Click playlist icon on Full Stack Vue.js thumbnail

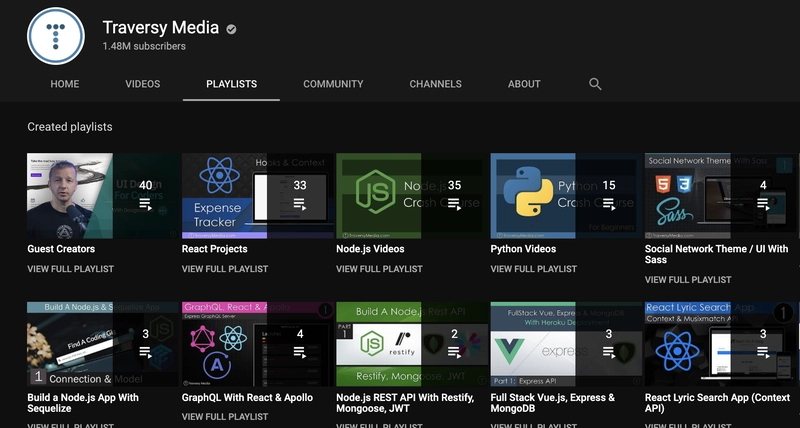pyautogui.click(x=609, y=353)
